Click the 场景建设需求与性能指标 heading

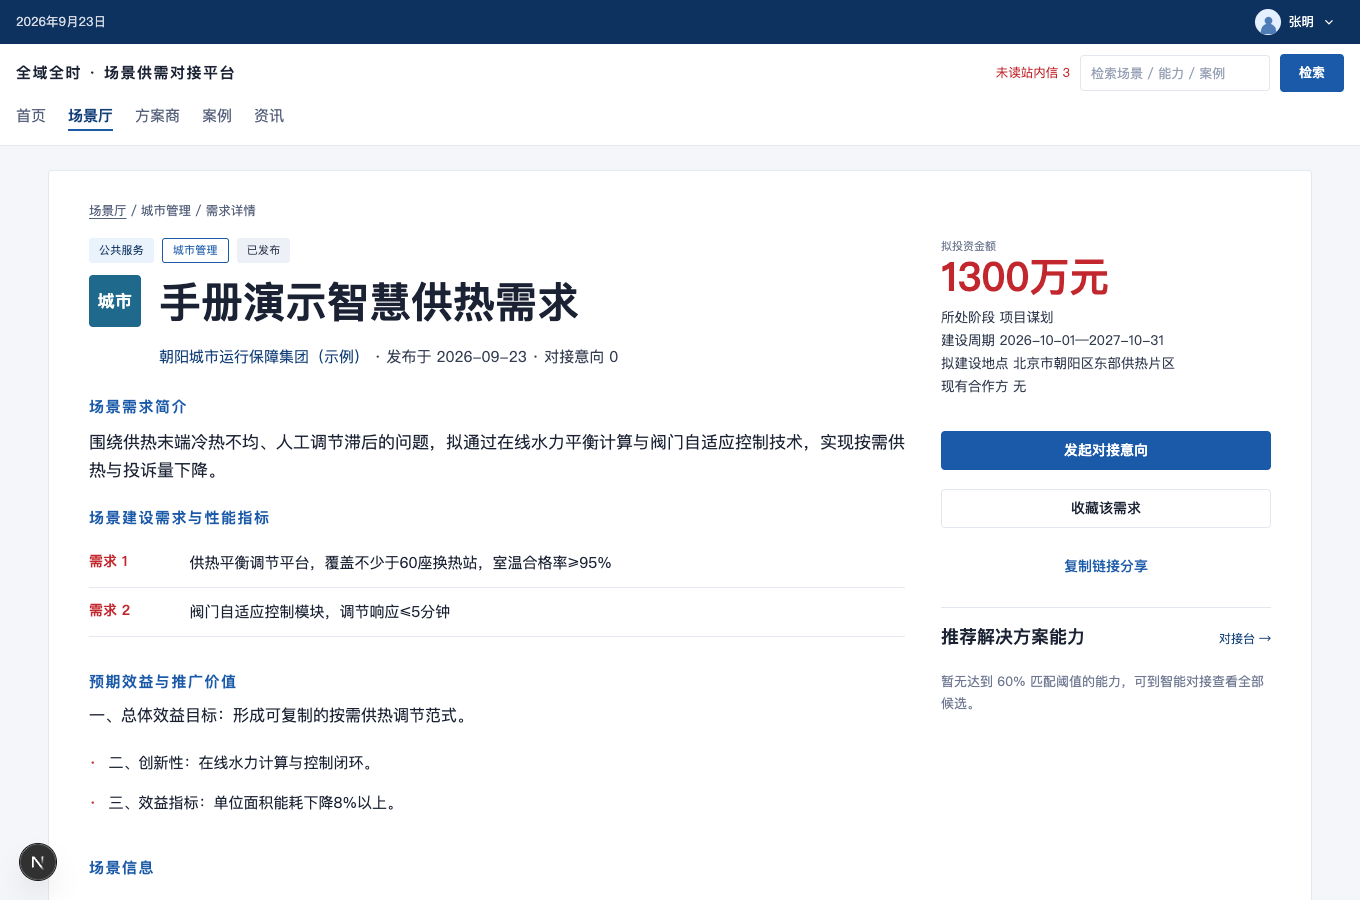(179, 518)
